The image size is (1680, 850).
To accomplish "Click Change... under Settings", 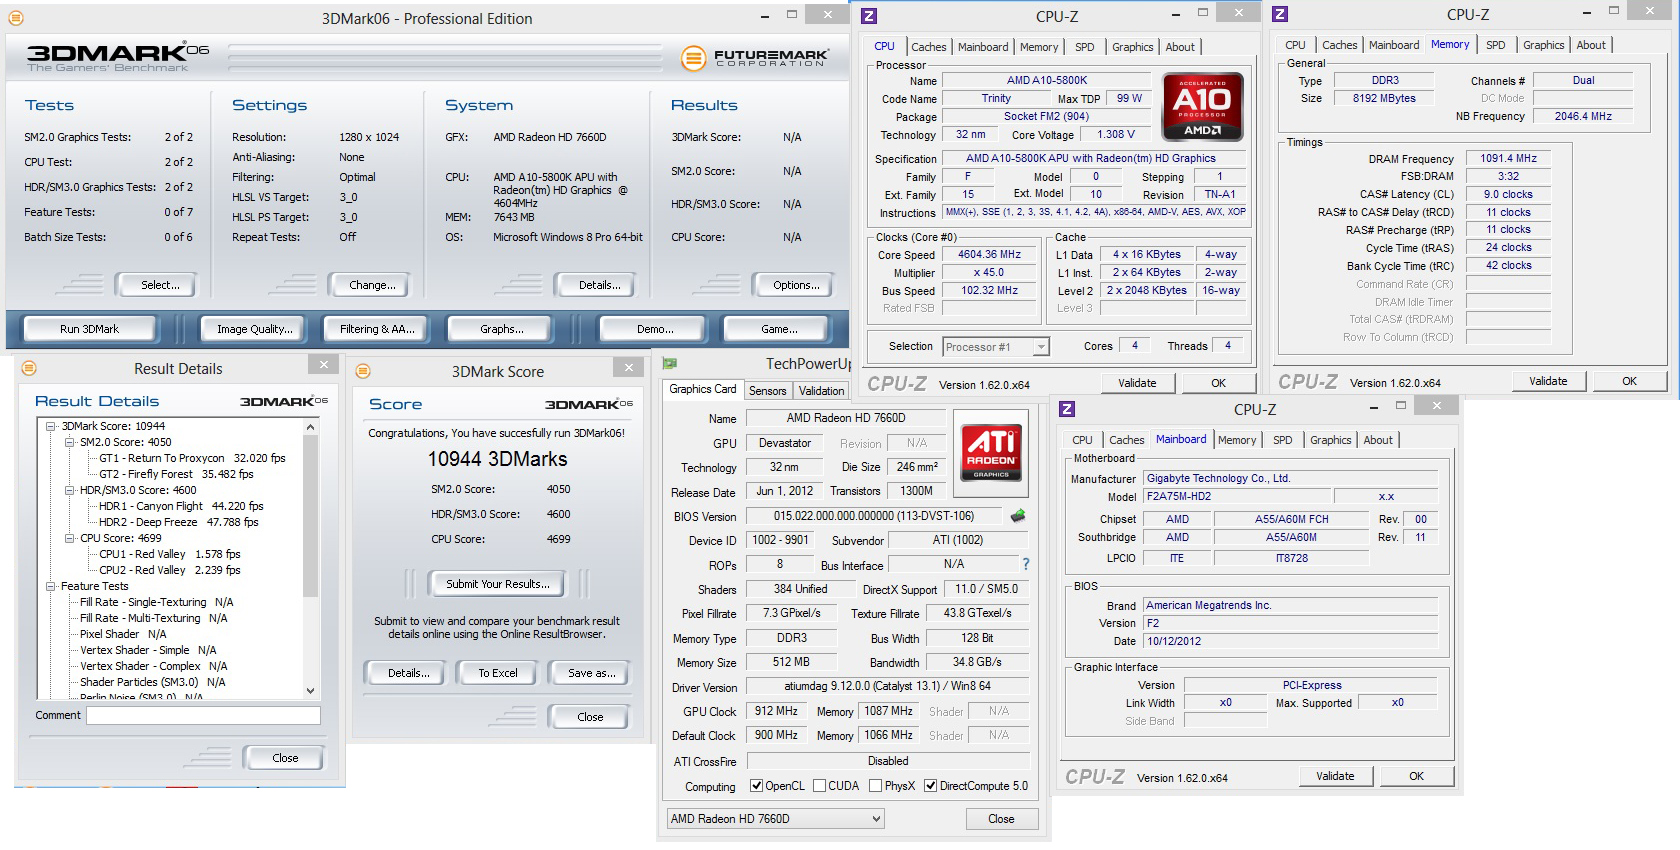I will (372, 285).
